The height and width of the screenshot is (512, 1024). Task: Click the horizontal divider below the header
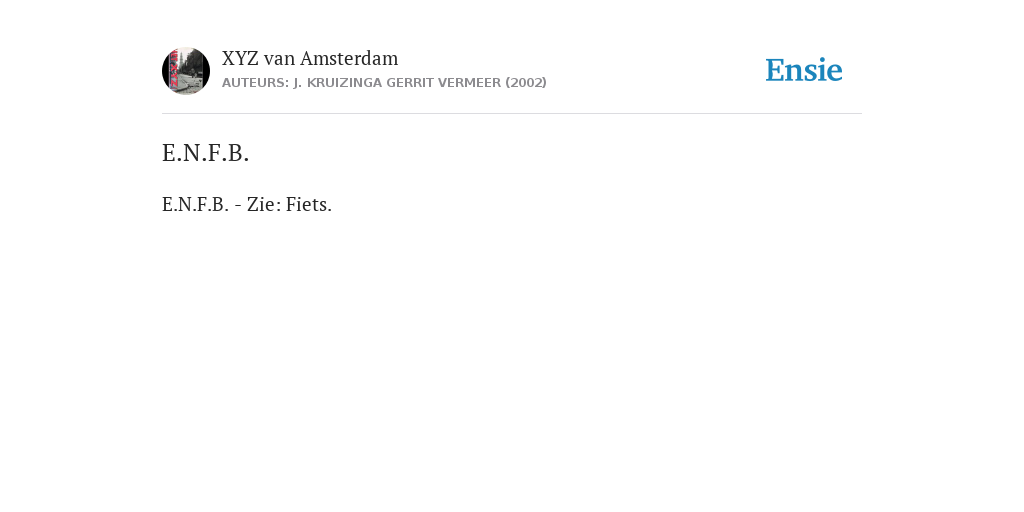[x=512, y=114]
